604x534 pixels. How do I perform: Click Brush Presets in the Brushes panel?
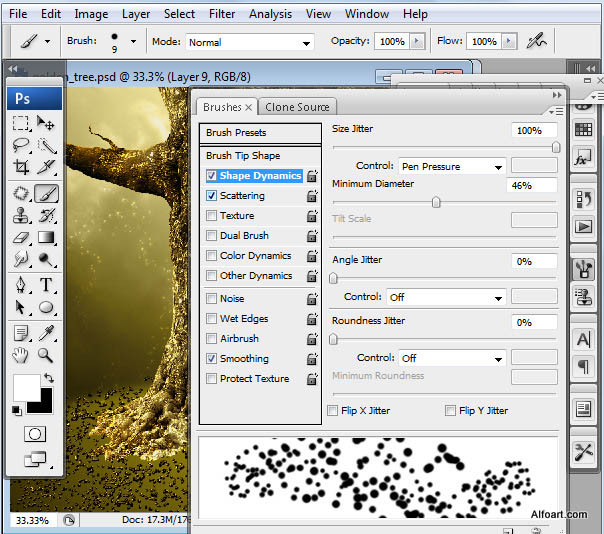point(236,132)
